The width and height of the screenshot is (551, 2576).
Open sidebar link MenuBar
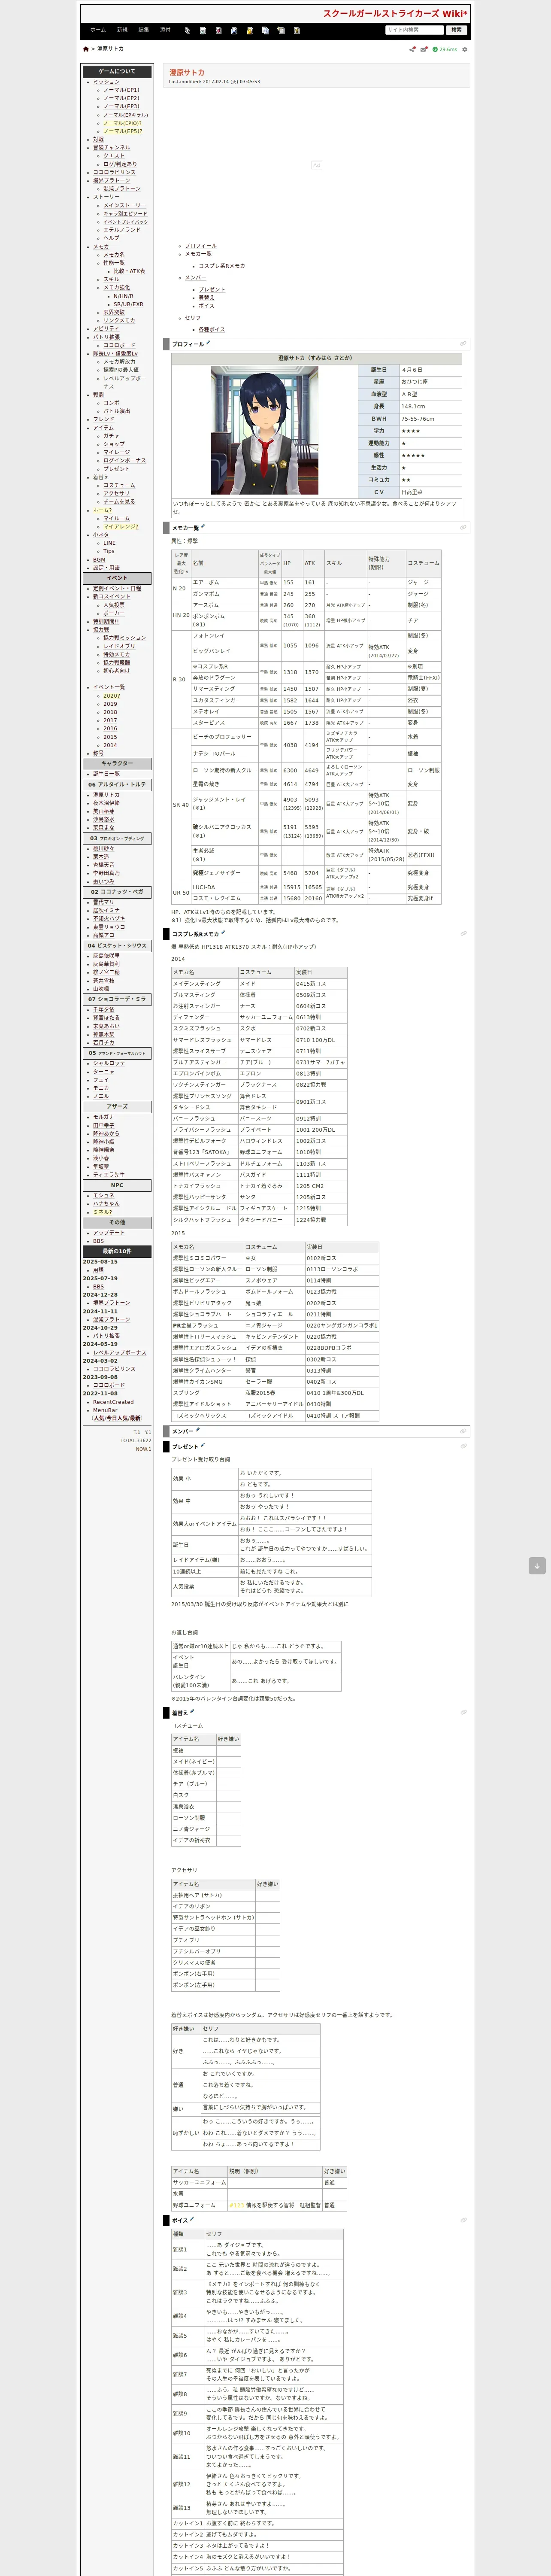click(105, 1410)
